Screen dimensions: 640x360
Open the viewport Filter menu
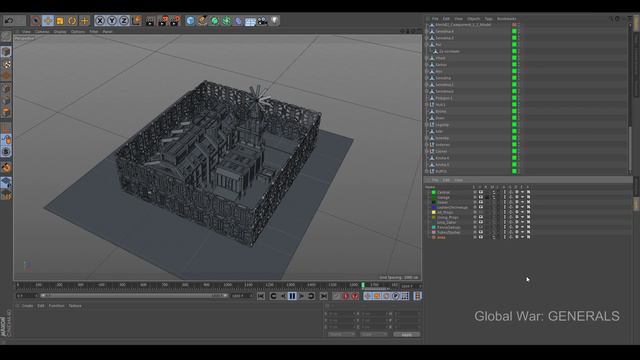coord(93,31)
